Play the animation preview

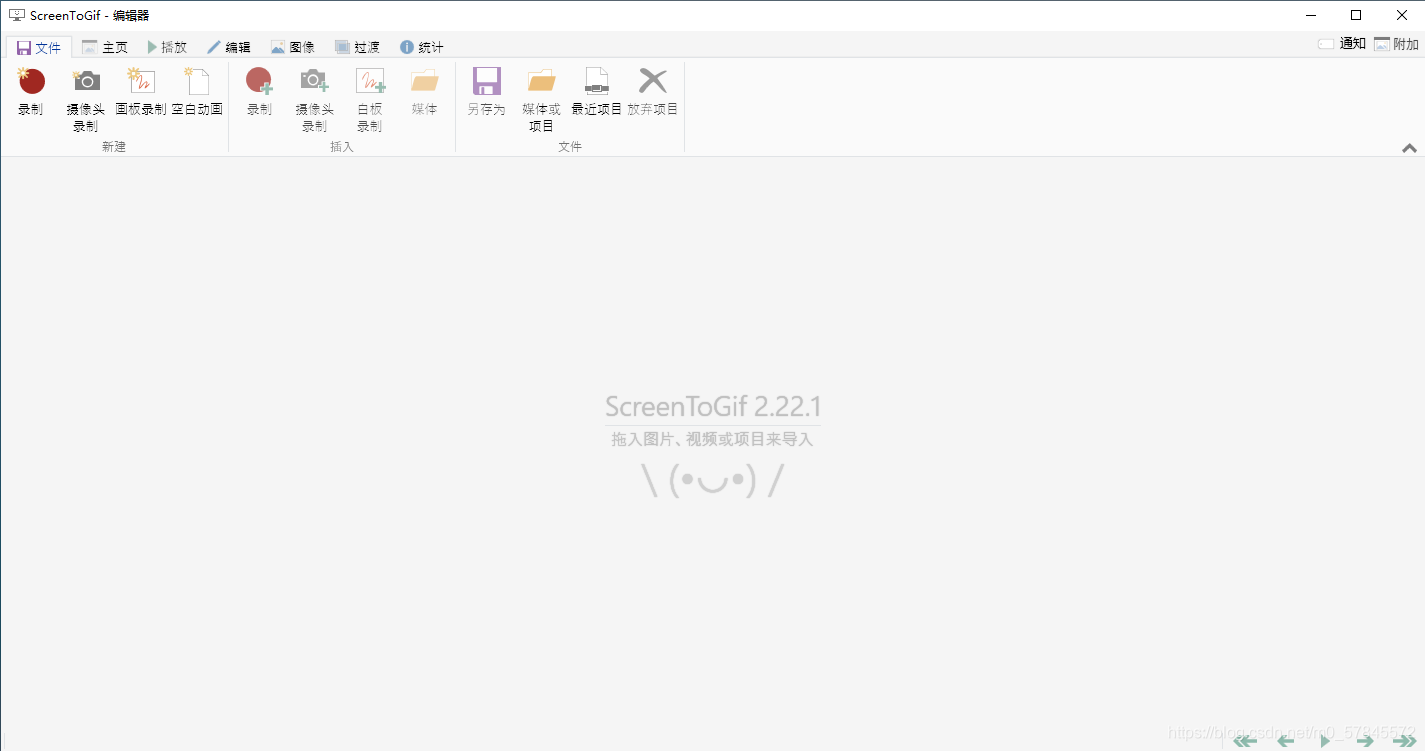(1325, 741)
